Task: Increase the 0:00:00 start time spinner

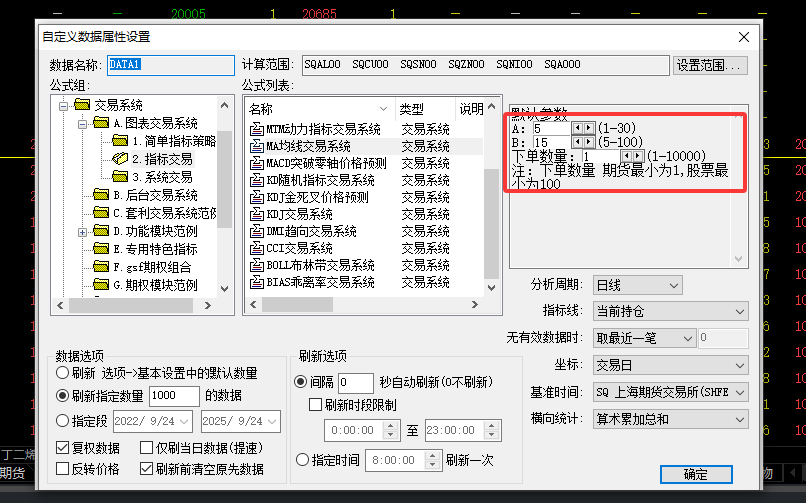Action: coord(390,426)
